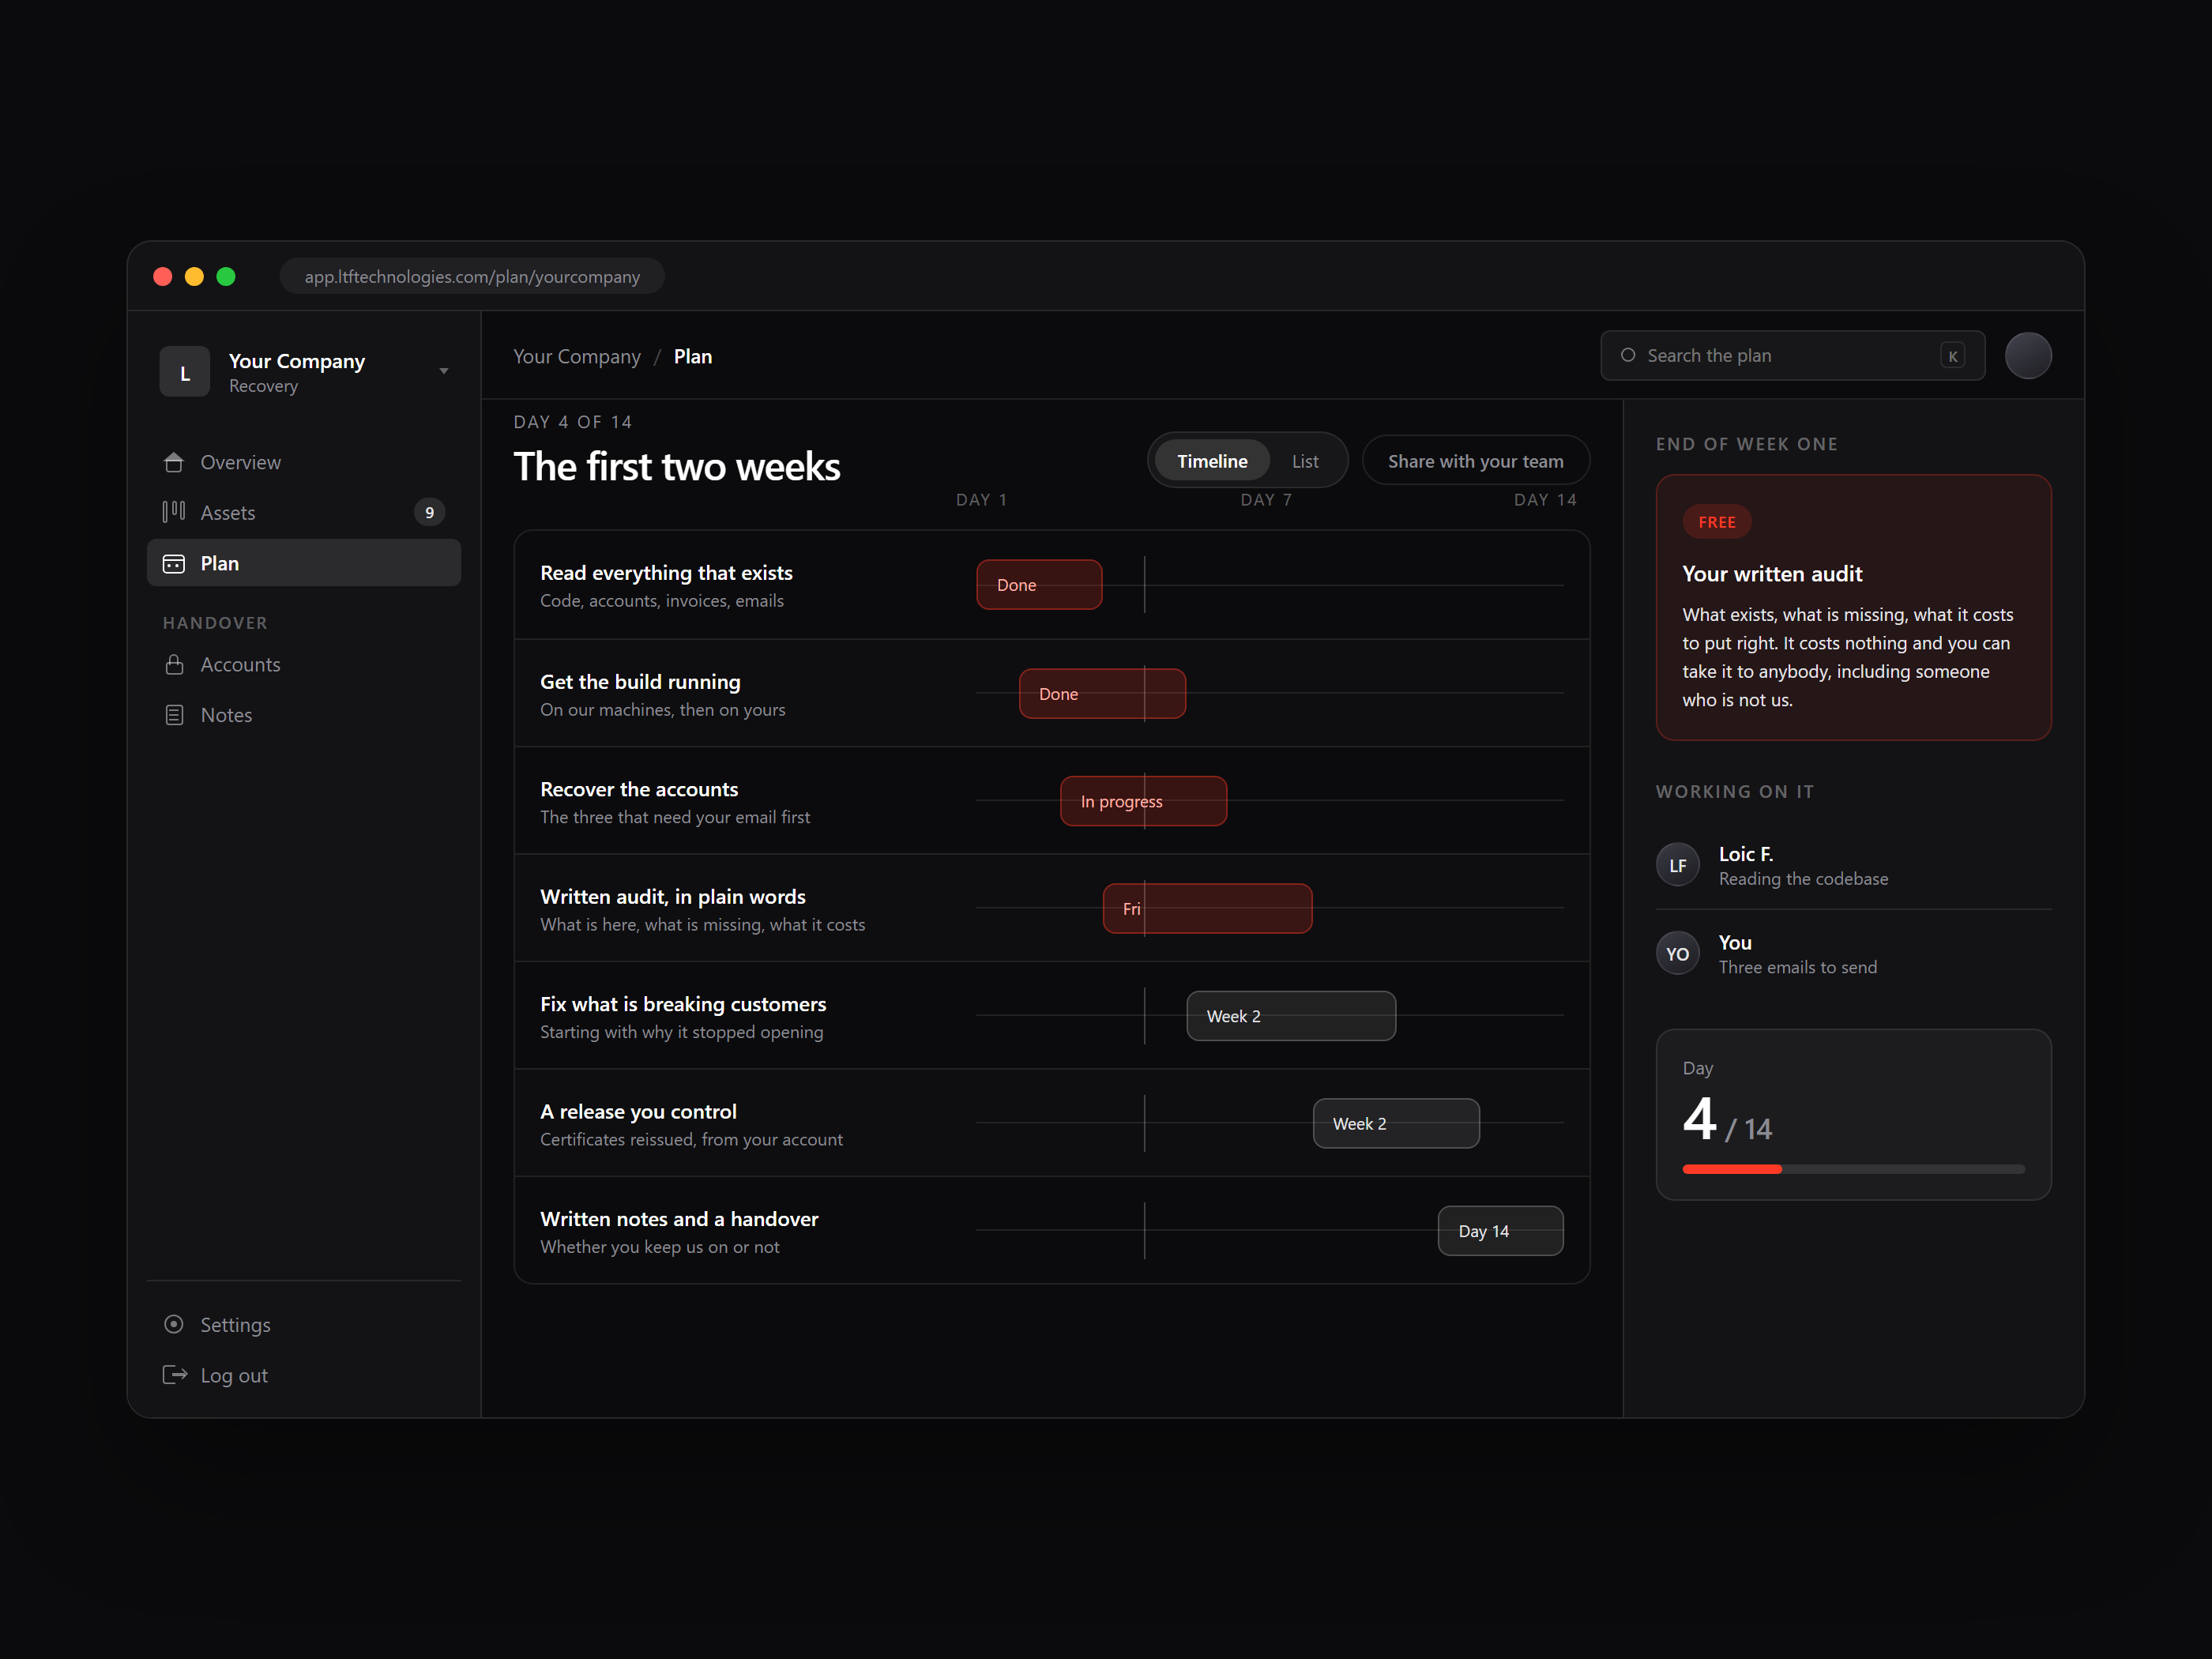Go to Plan in sidebar

(x=304, y=563)
